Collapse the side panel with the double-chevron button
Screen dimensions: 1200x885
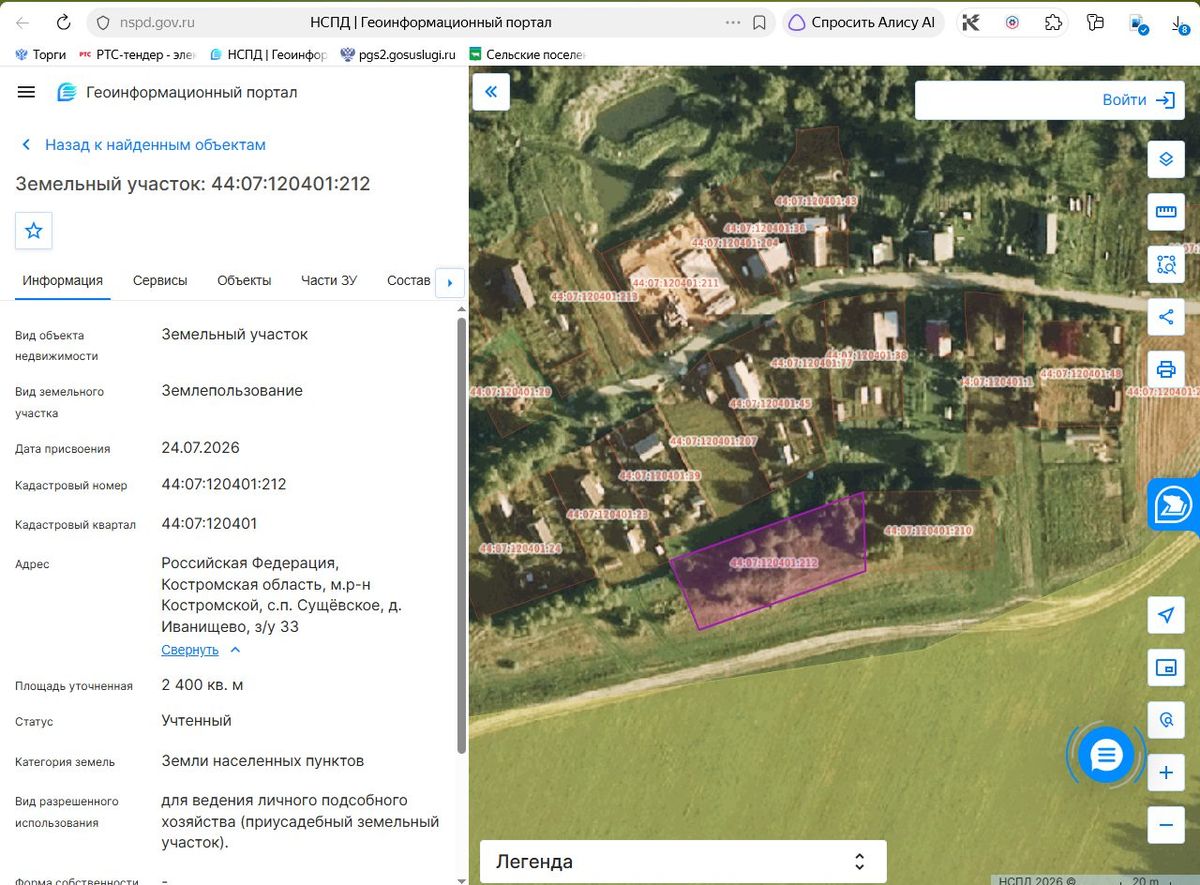(x=491, y=92)
